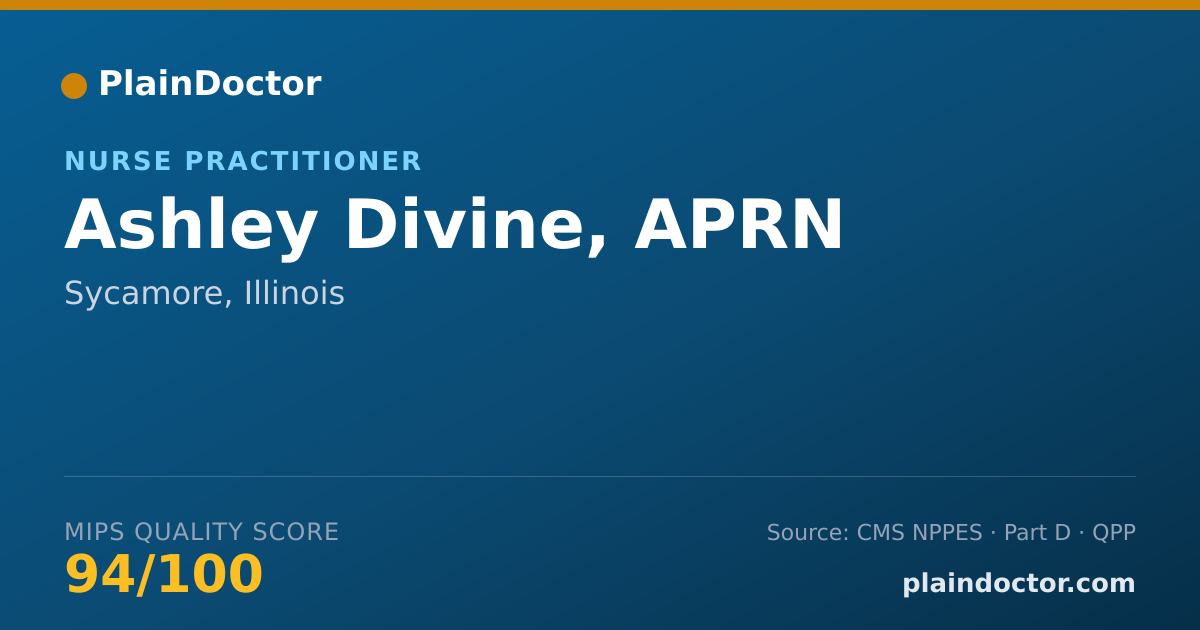Click the Source: CMS NPPES citation text
1200x630 pixels.
tap(951, 533)
